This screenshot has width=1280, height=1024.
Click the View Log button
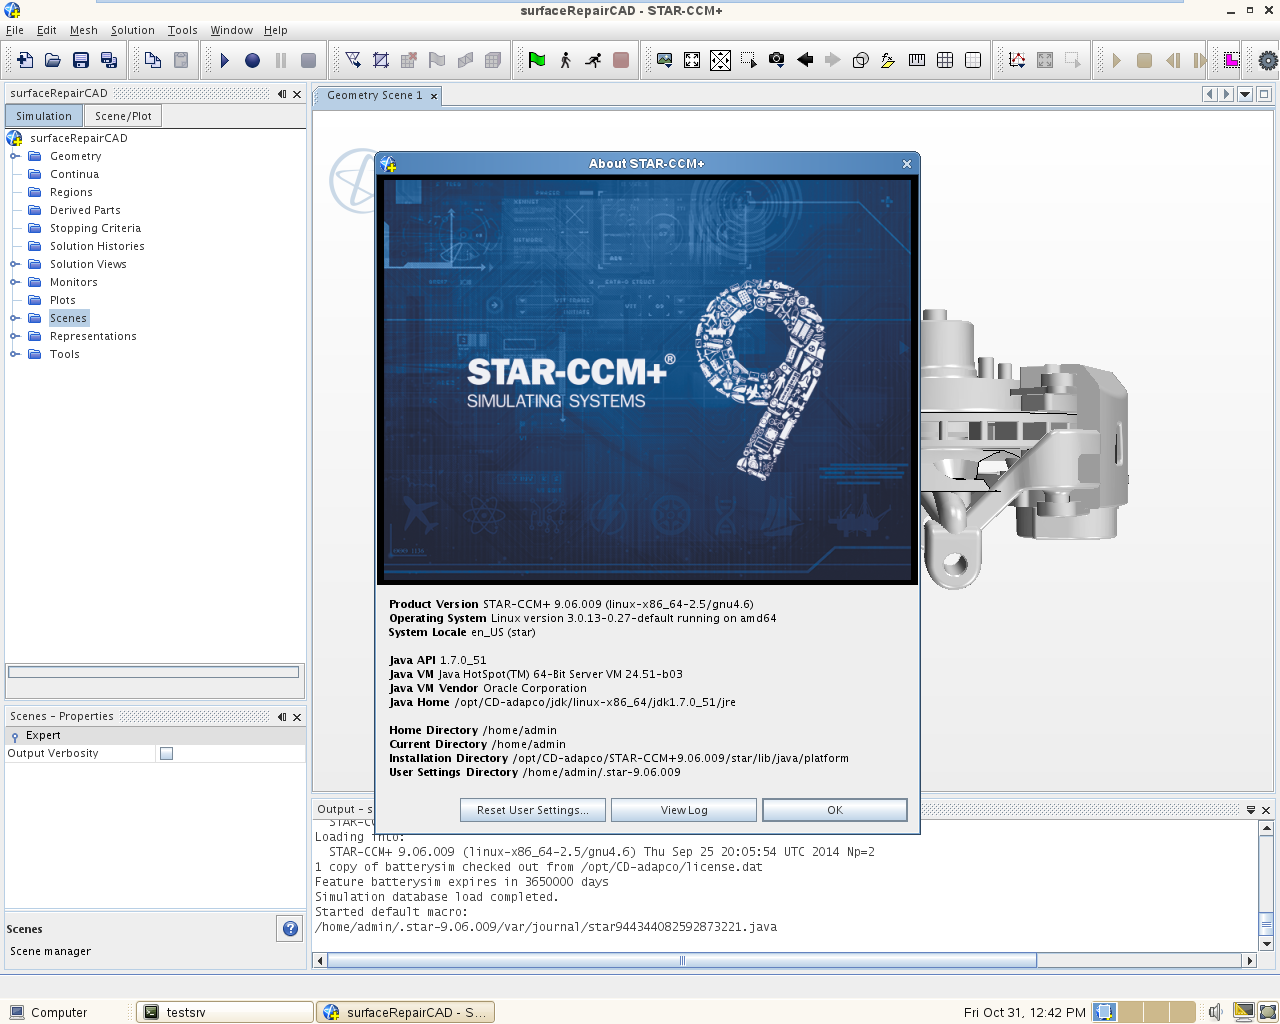click(x=684, y=810)
